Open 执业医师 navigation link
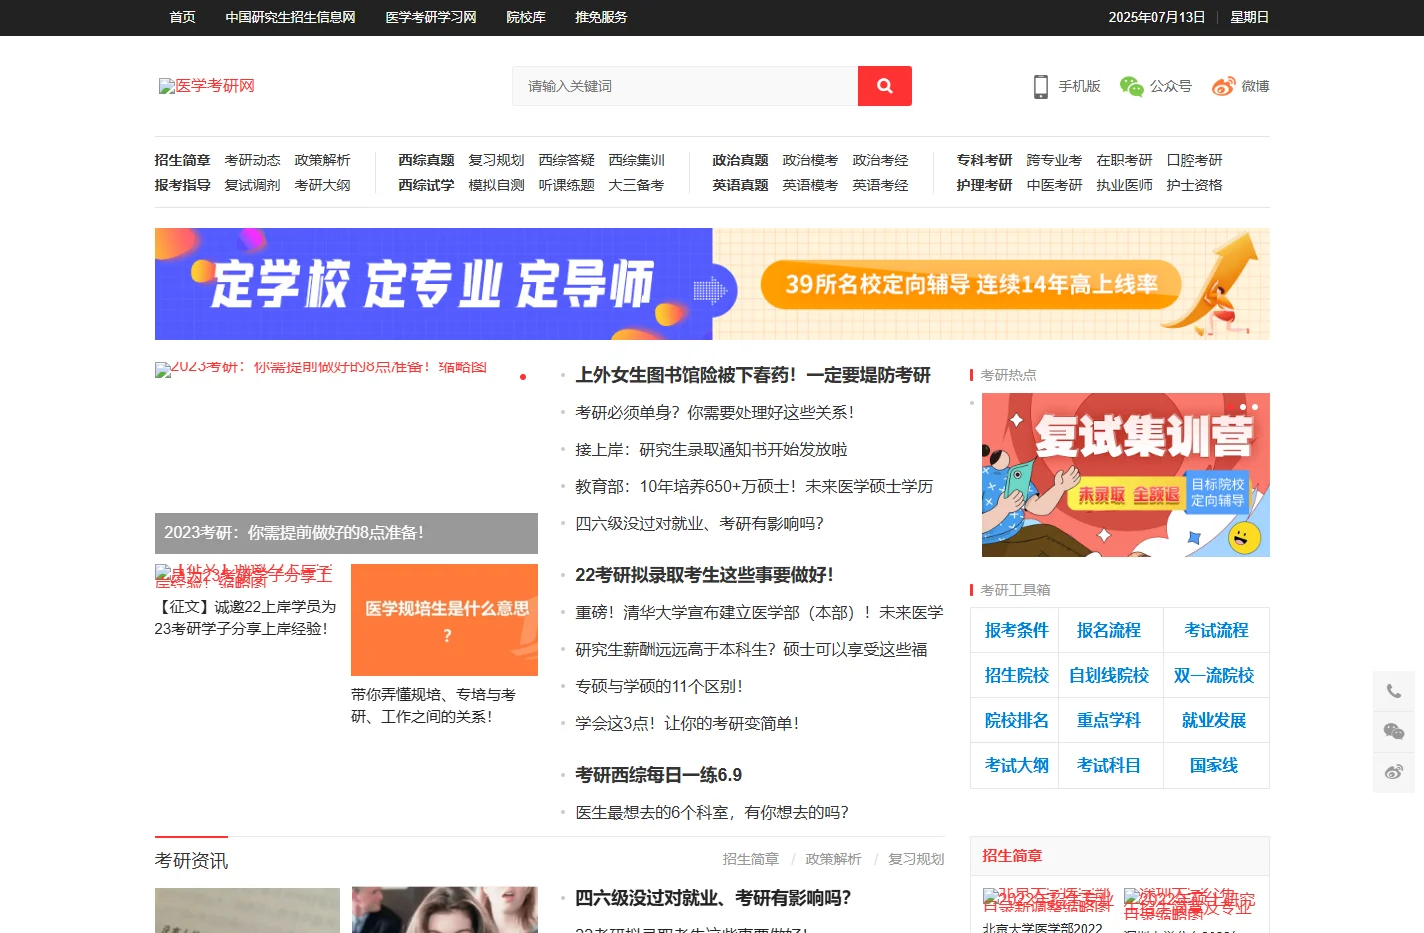 1124,185
